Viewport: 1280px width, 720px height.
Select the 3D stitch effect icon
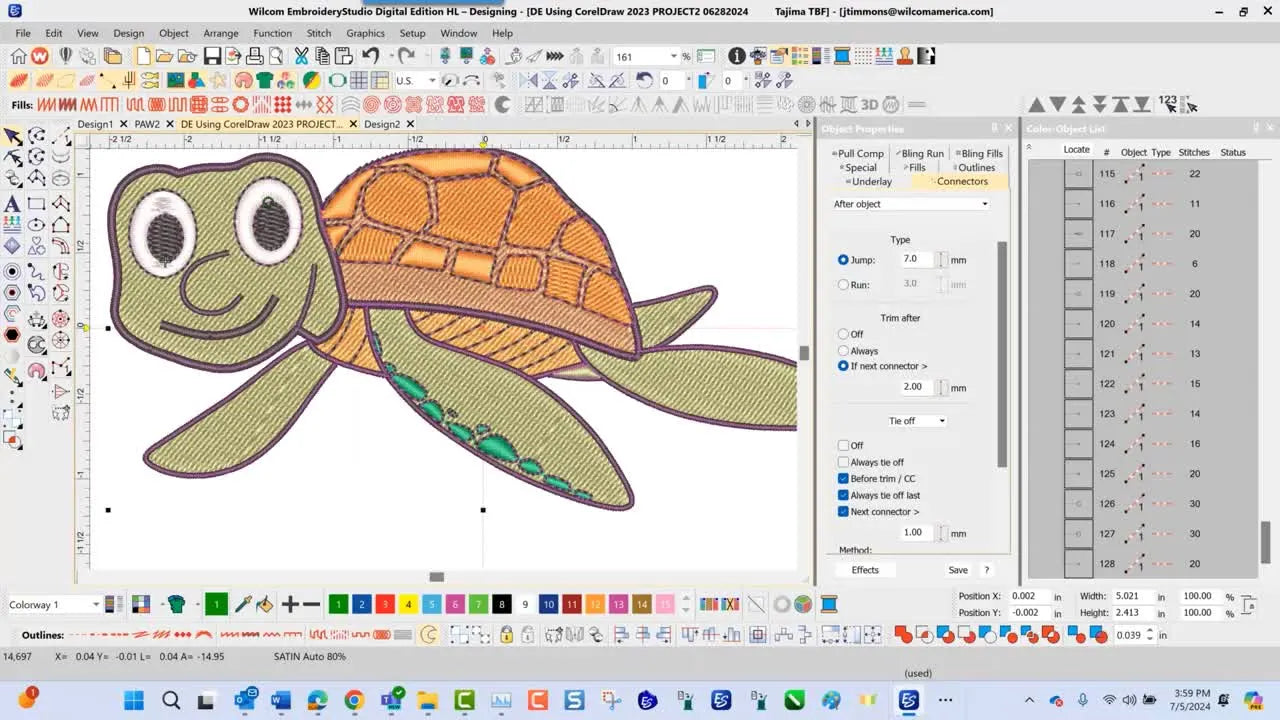869,104
